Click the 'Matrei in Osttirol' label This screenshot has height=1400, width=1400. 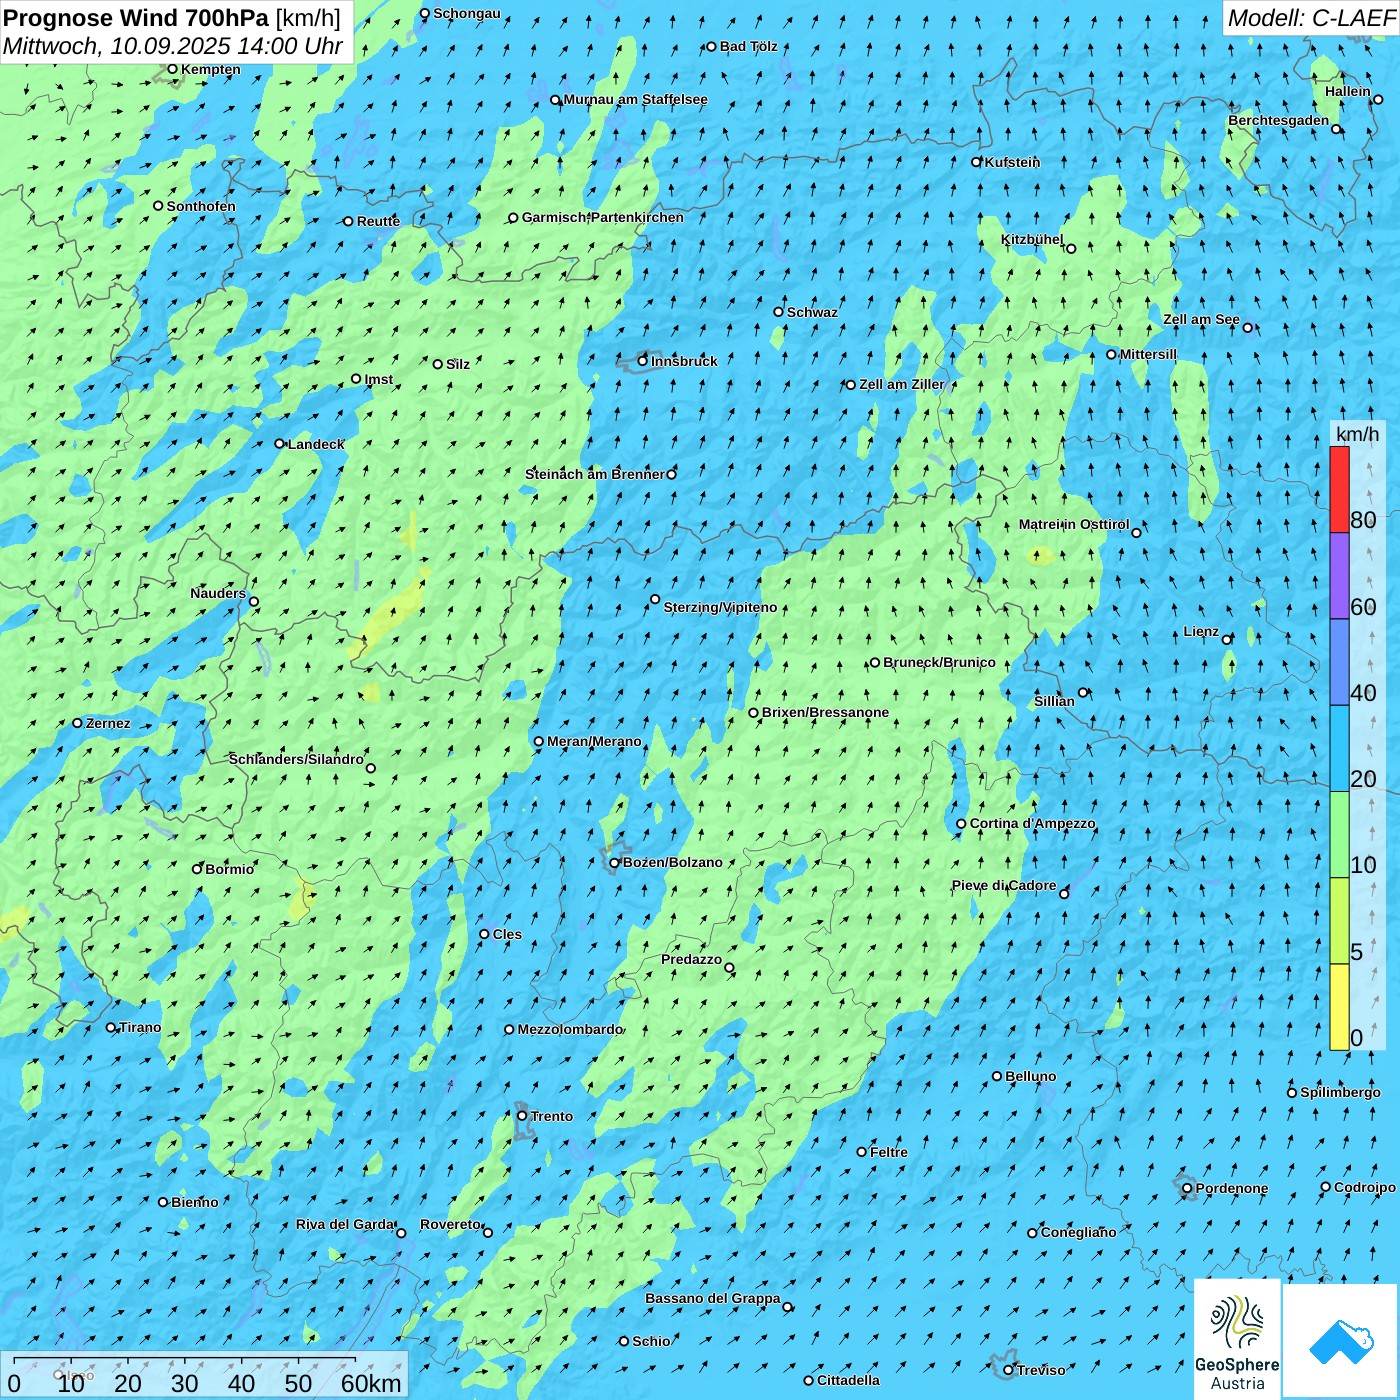click(x=1074, y=524)
